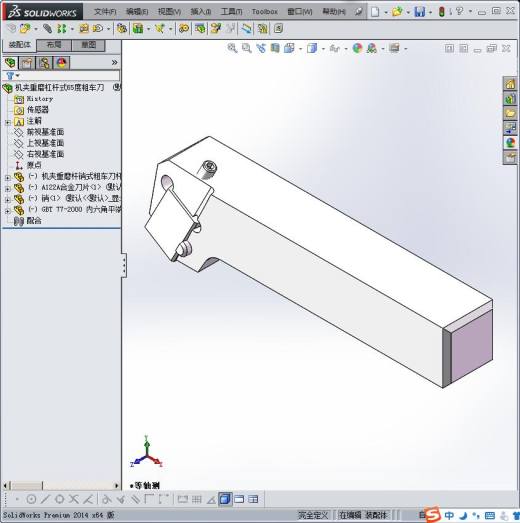Pin the menu bar with pushpin icon

point(359,12)
